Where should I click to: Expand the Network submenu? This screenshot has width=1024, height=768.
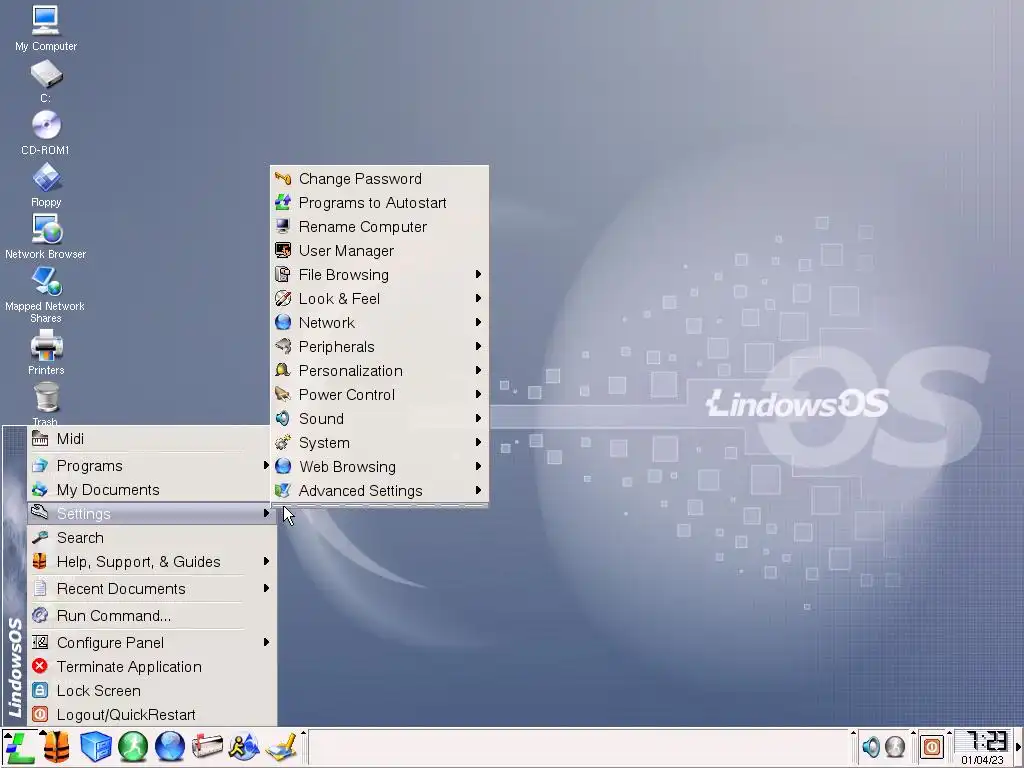coord(379,323)
